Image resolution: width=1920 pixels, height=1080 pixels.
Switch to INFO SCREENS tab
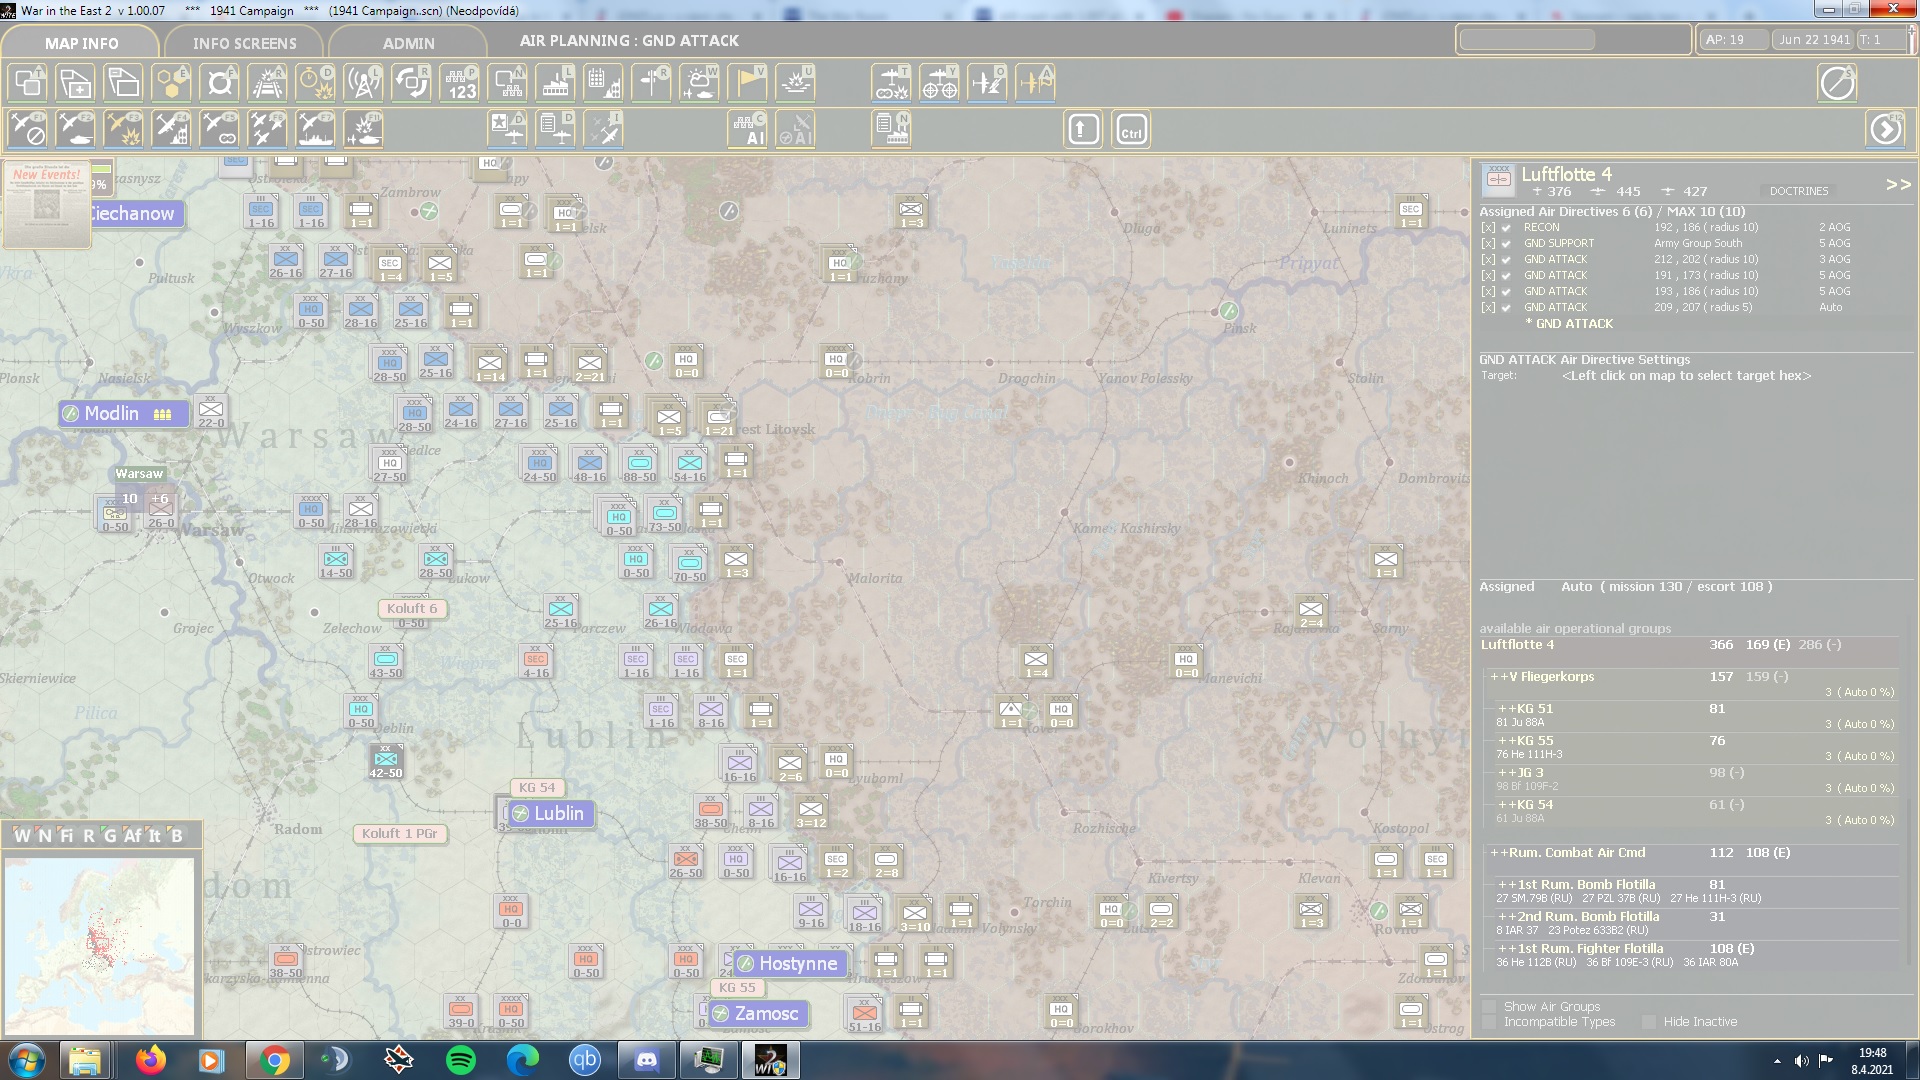coord(244,43)
